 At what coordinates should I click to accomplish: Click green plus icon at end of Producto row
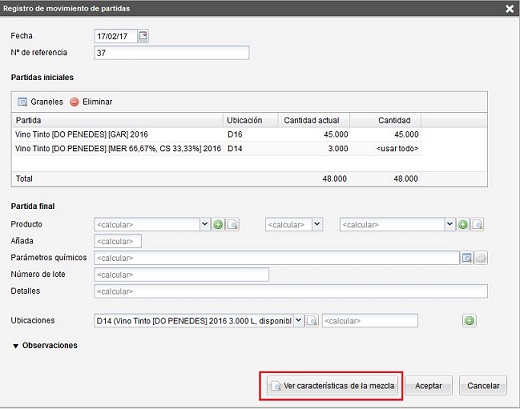click(463, 224)
